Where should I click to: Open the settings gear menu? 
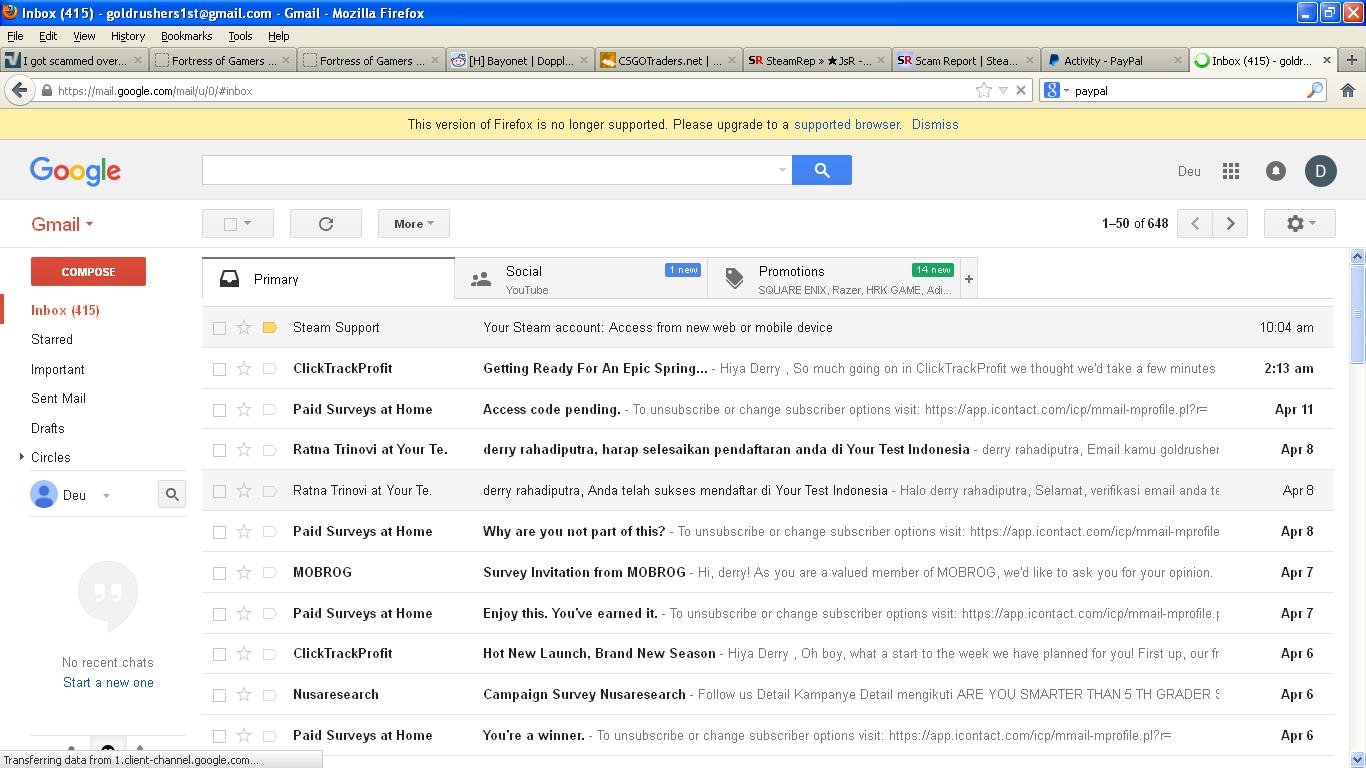click(x=1299, y=224)
